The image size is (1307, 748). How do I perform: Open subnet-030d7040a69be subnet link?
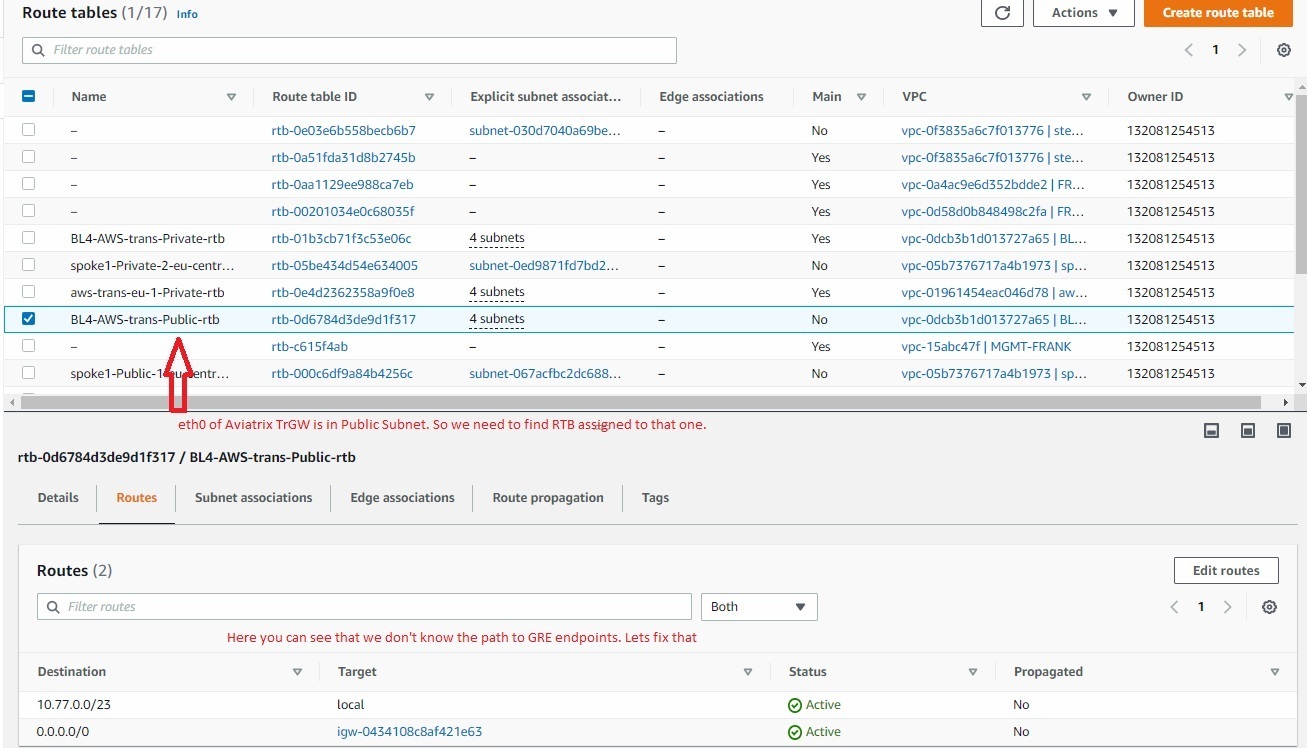[x=545, y=130]
